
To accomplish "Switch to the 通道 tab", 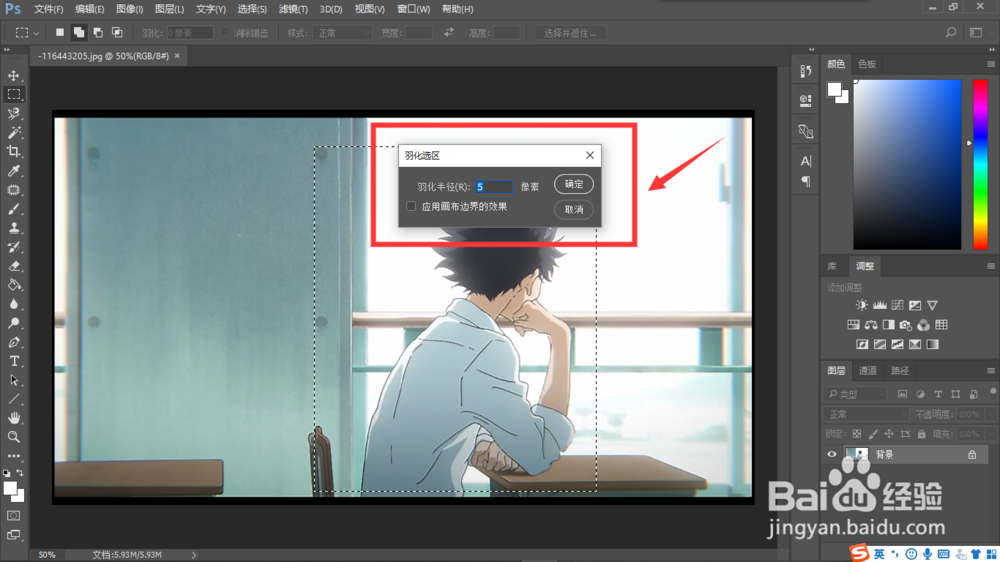I will pos(867,371).
